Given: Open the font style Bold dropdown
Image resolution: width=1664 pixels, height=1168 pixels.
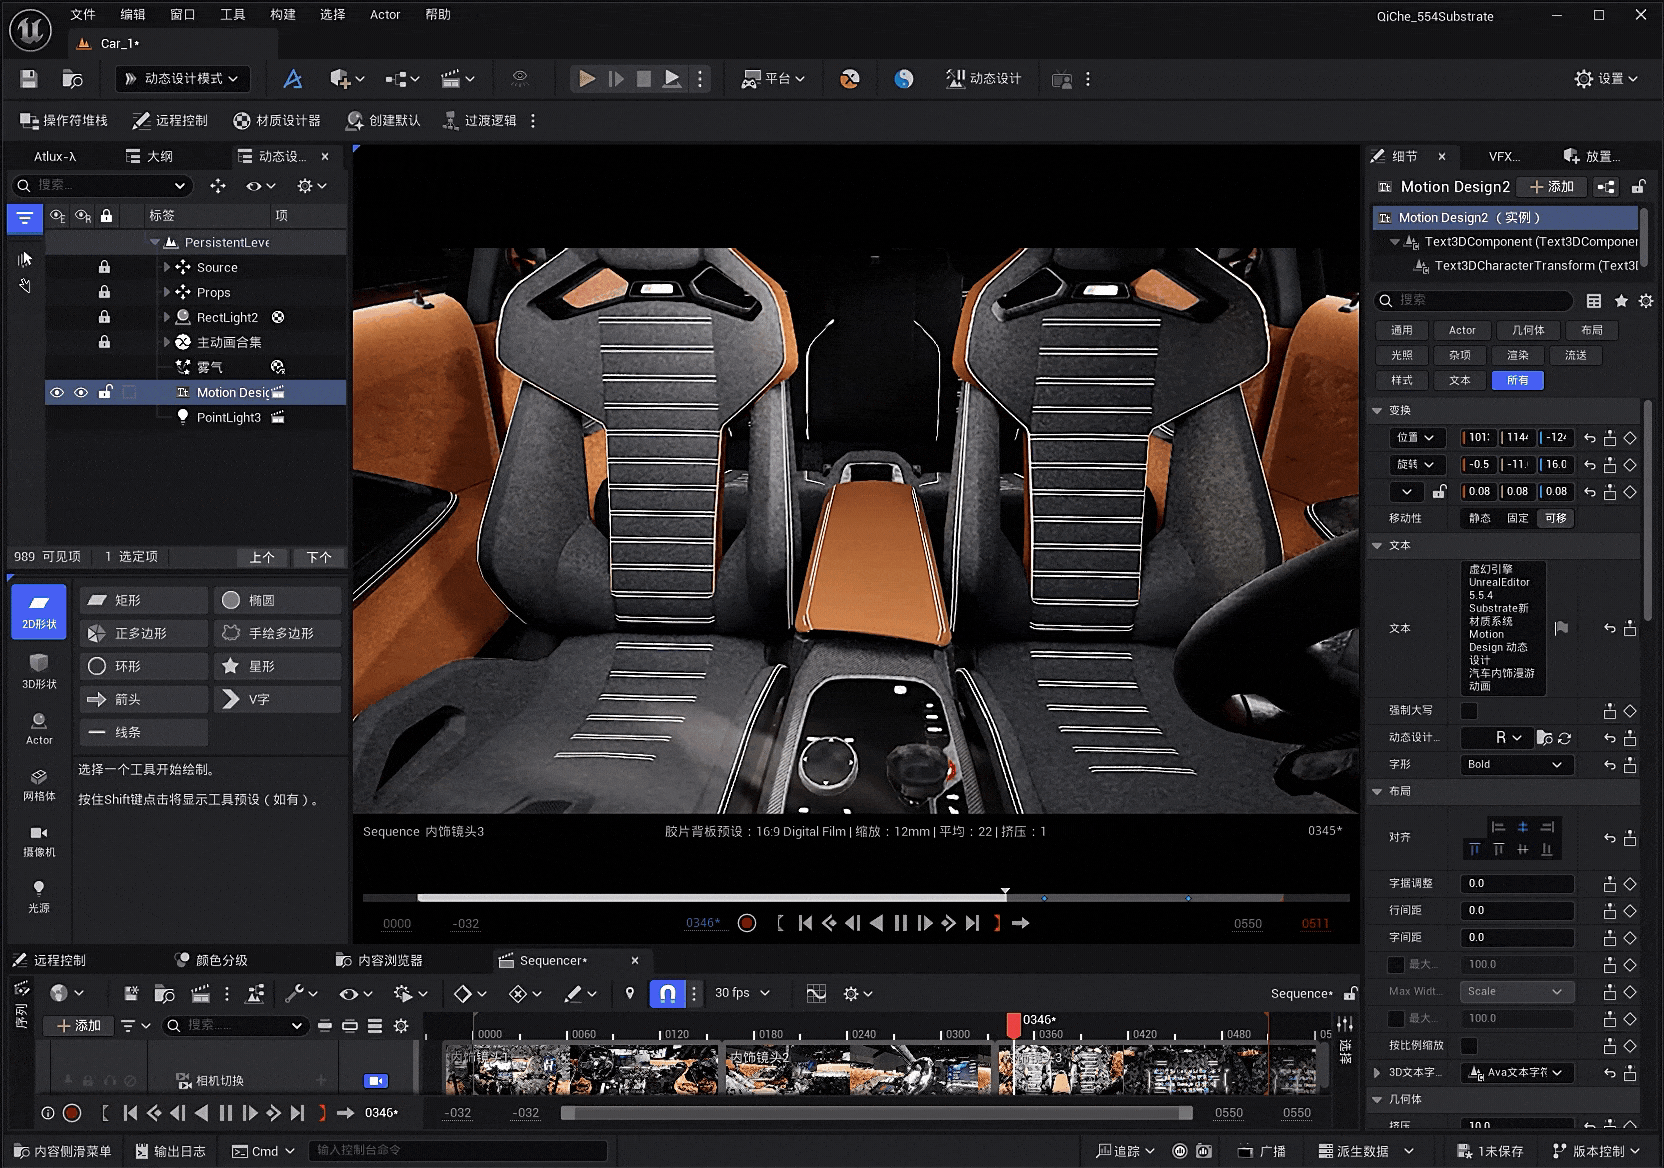Looking at the screenshot, I should tap(1517, 765).
